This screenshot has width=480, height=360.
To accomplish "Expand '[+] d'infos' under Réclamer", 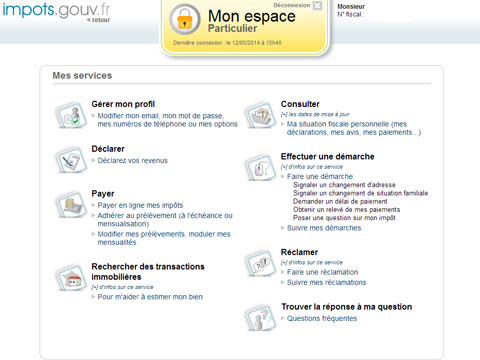I will pyautogui.click(x=312, y=262).
